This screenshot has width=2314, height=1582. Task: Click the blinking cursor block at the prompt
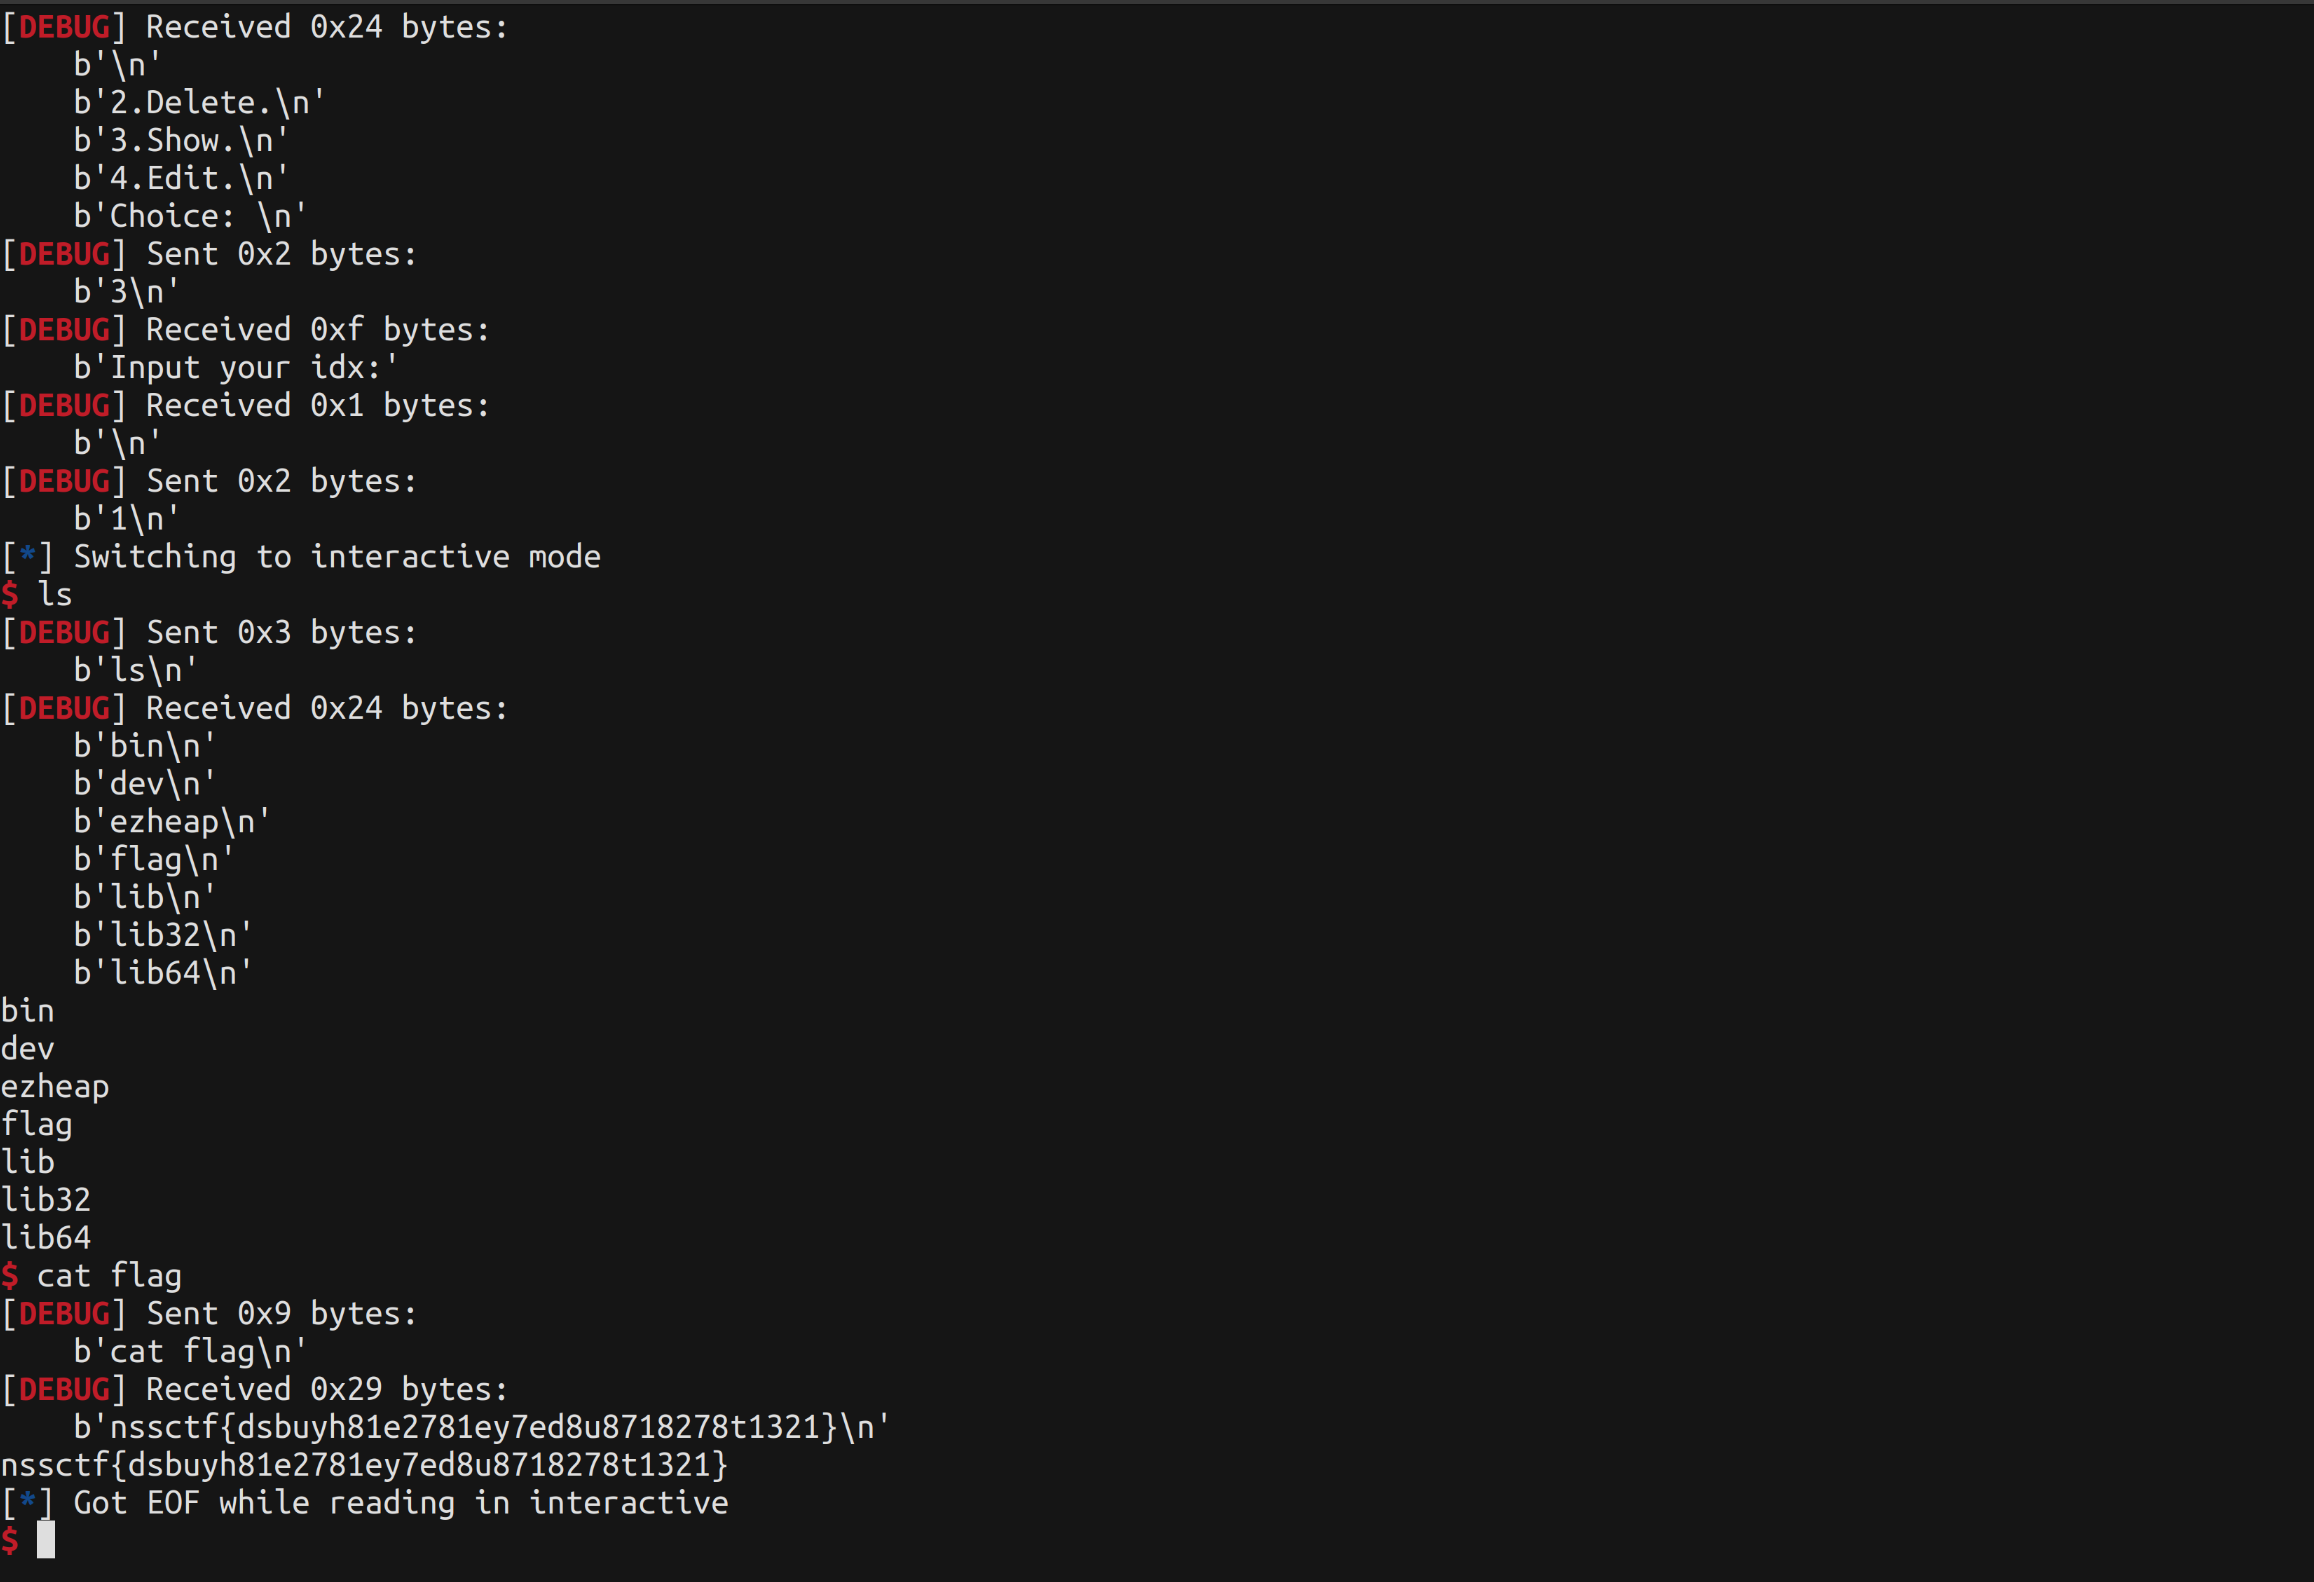click(x=46, y=1540)
